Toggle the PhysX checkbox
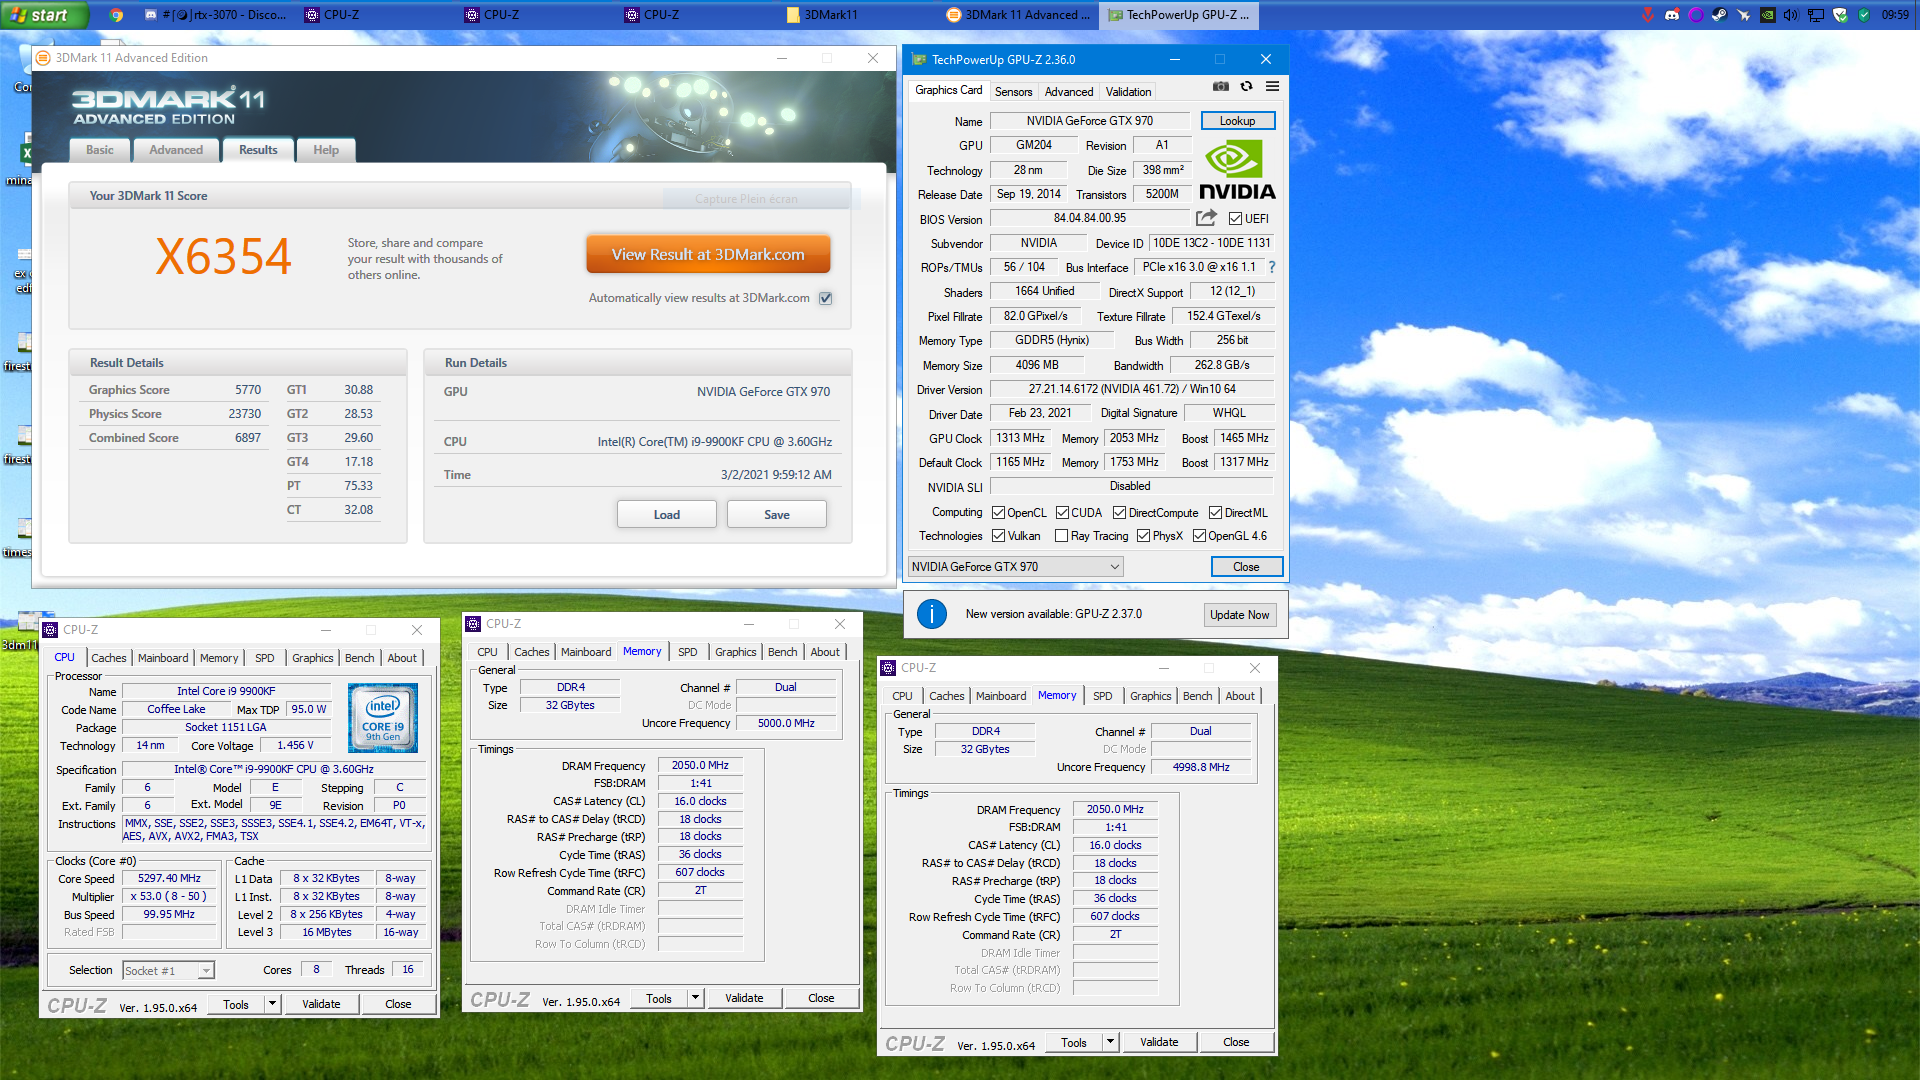This screenshot has width=1920, height=1080. [1143, 536]
